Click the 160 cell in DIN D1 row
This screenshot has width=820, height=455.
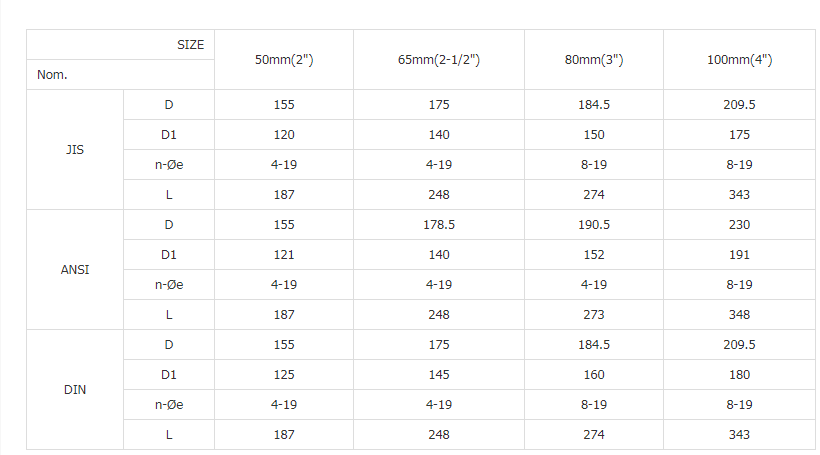tap(594, 375)
